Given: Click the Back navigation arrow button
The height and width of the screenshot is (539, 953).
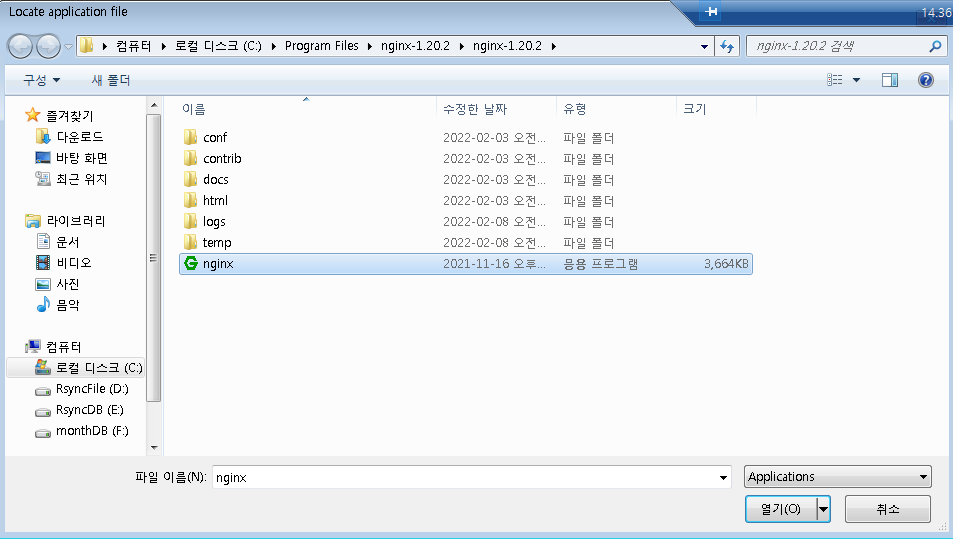Looking at the screenshot, I should (19, 46).
